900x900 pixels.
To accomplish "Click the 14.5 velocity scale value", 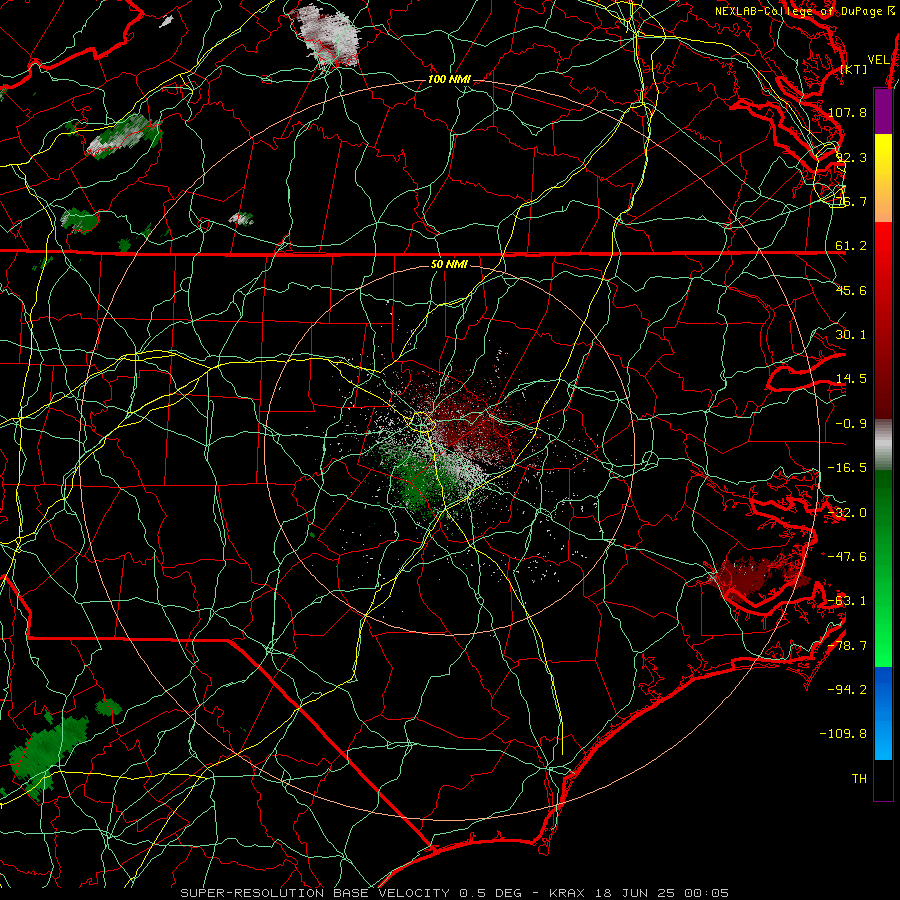I will 851,379.
